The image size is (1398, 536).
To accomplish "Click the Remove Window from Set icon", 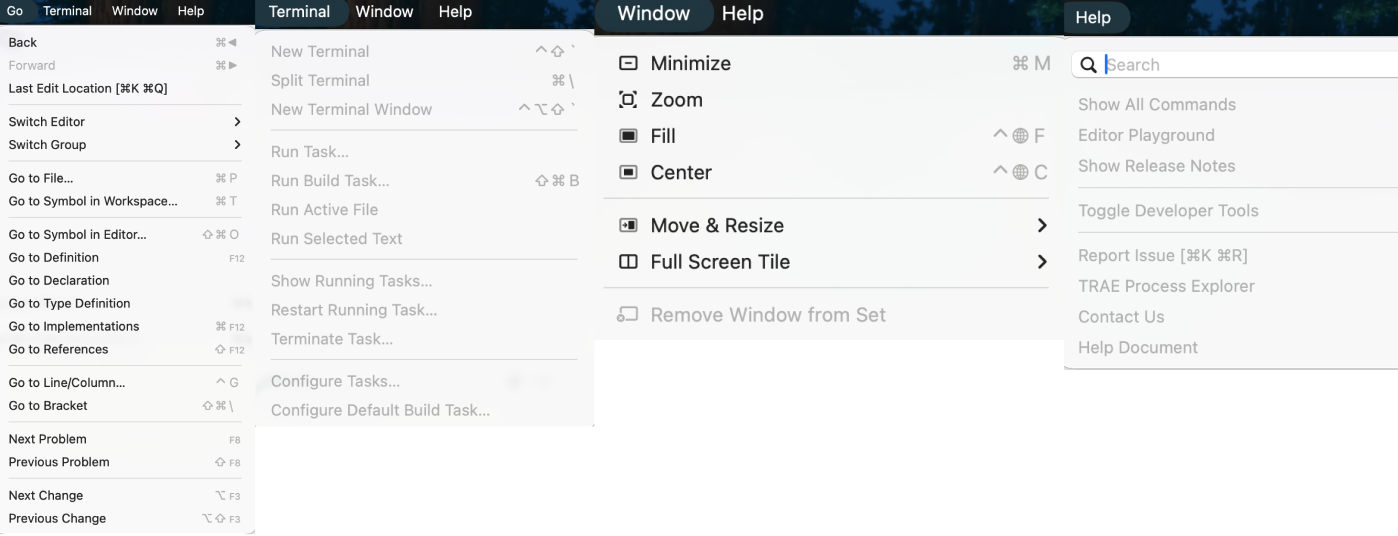I will (628, 315).
